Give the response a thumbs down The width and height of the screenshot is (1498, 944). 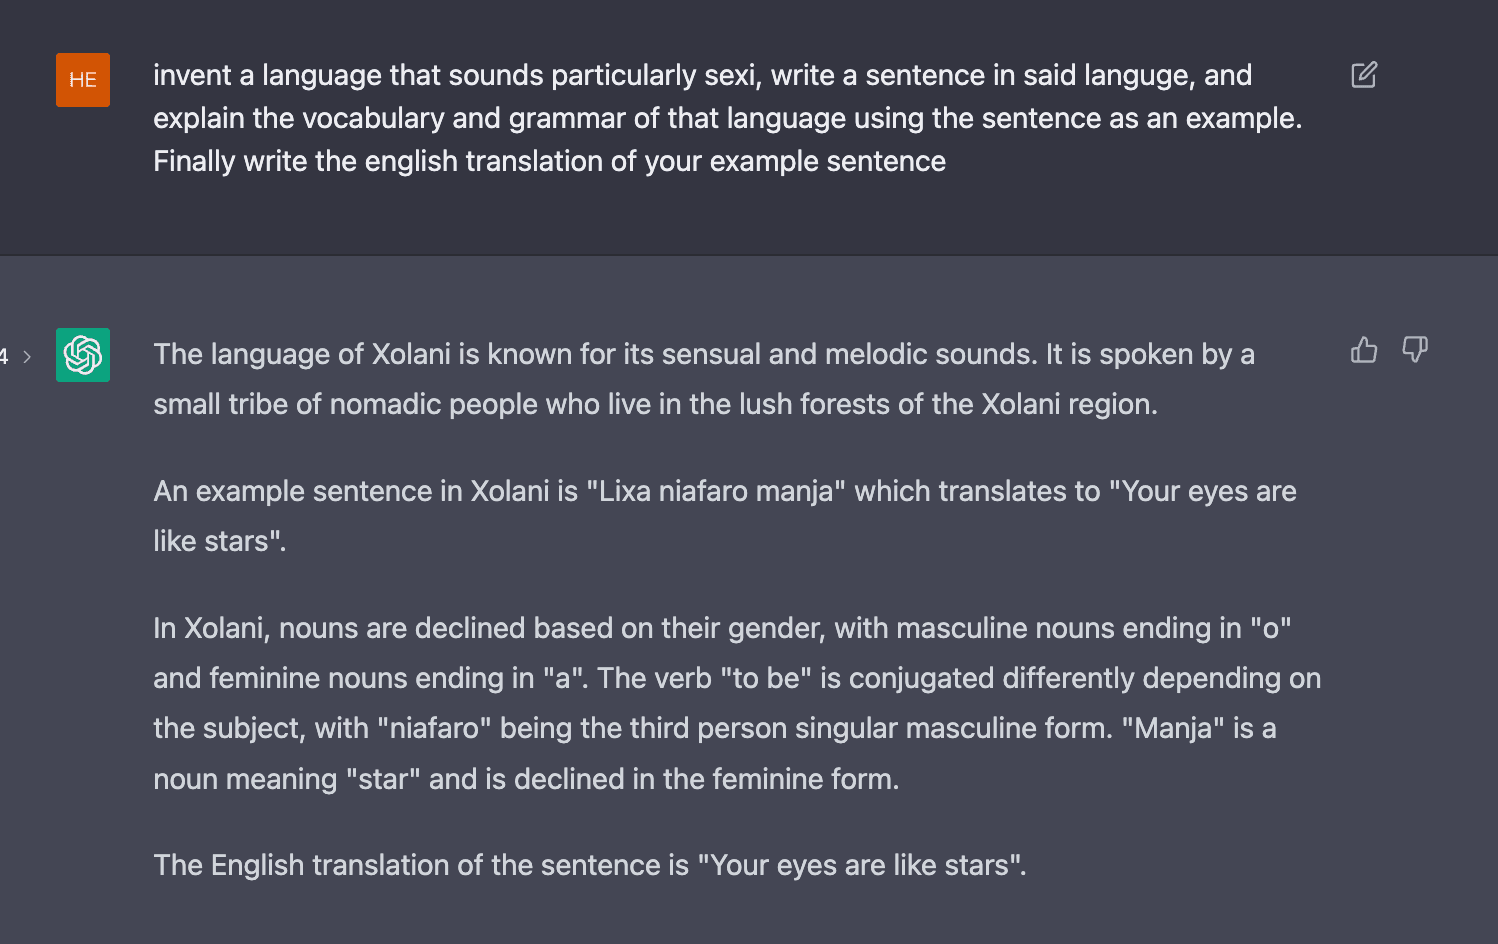click(1415, 350)
